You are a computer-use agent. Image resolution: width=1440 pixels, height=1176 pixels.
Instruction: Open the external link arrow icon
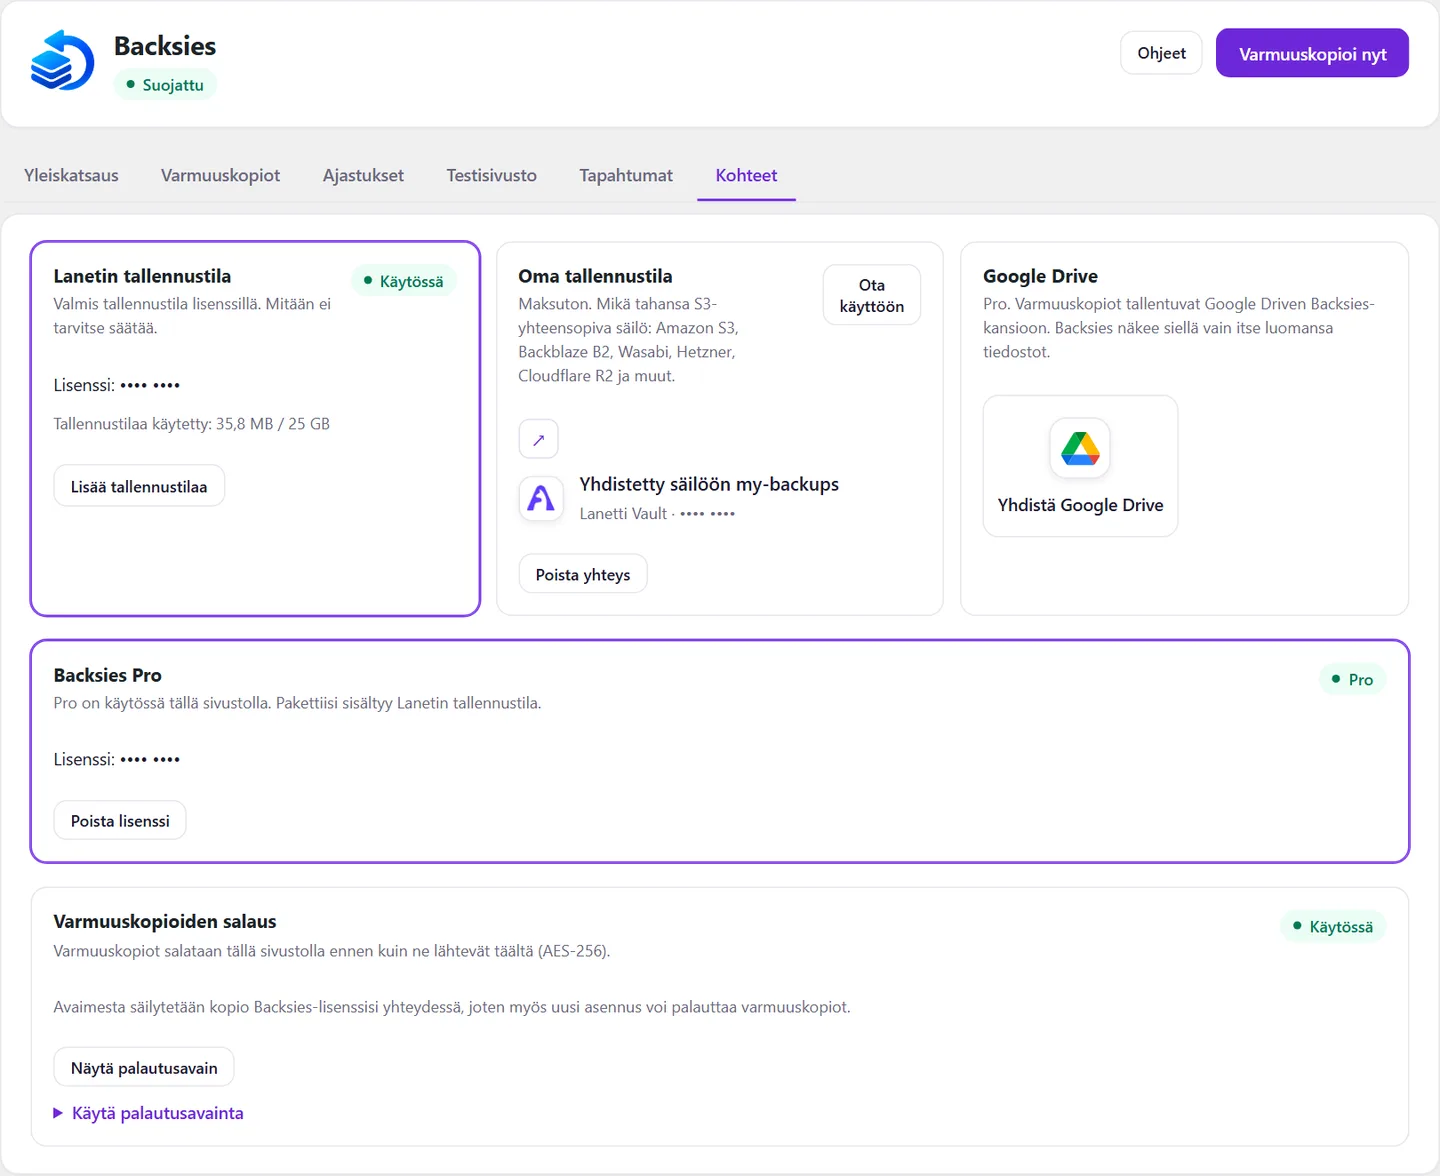538,439
